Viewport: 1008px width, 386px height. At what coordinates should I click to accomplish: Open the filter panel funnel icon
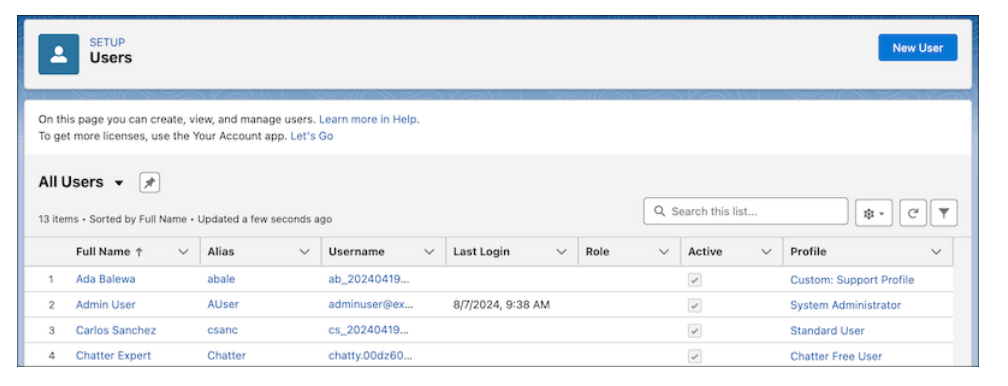click(944, 213)
